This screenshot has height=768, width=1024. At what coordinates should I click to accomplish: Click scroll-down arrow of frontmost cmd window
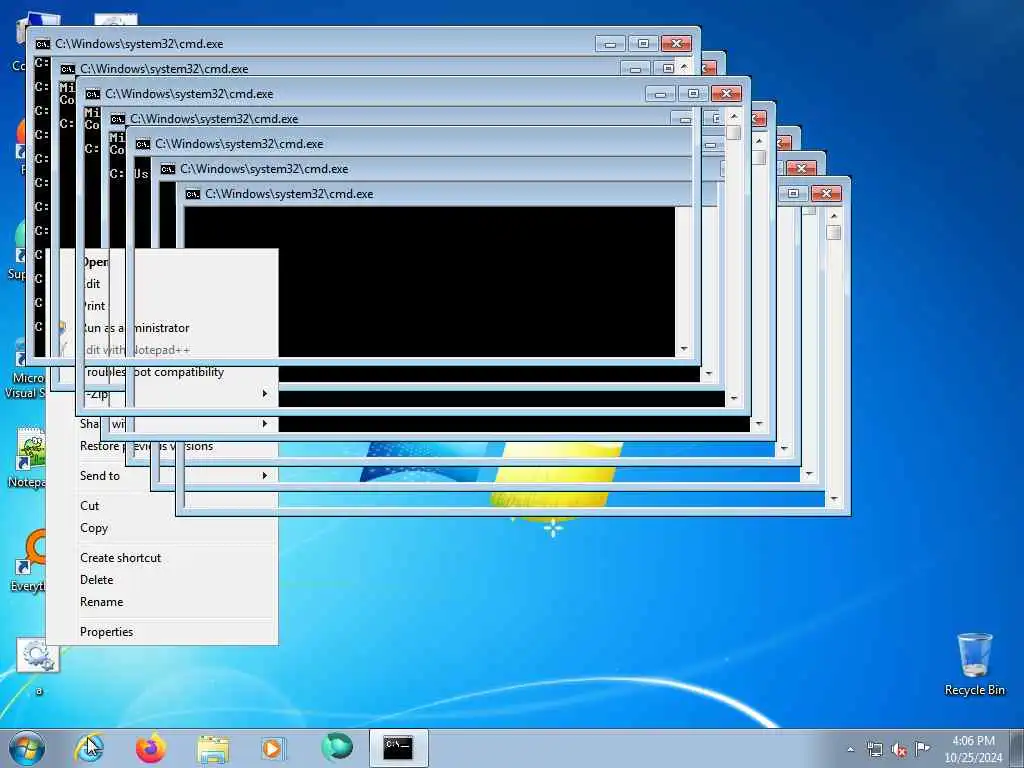(x=684, y=349)
